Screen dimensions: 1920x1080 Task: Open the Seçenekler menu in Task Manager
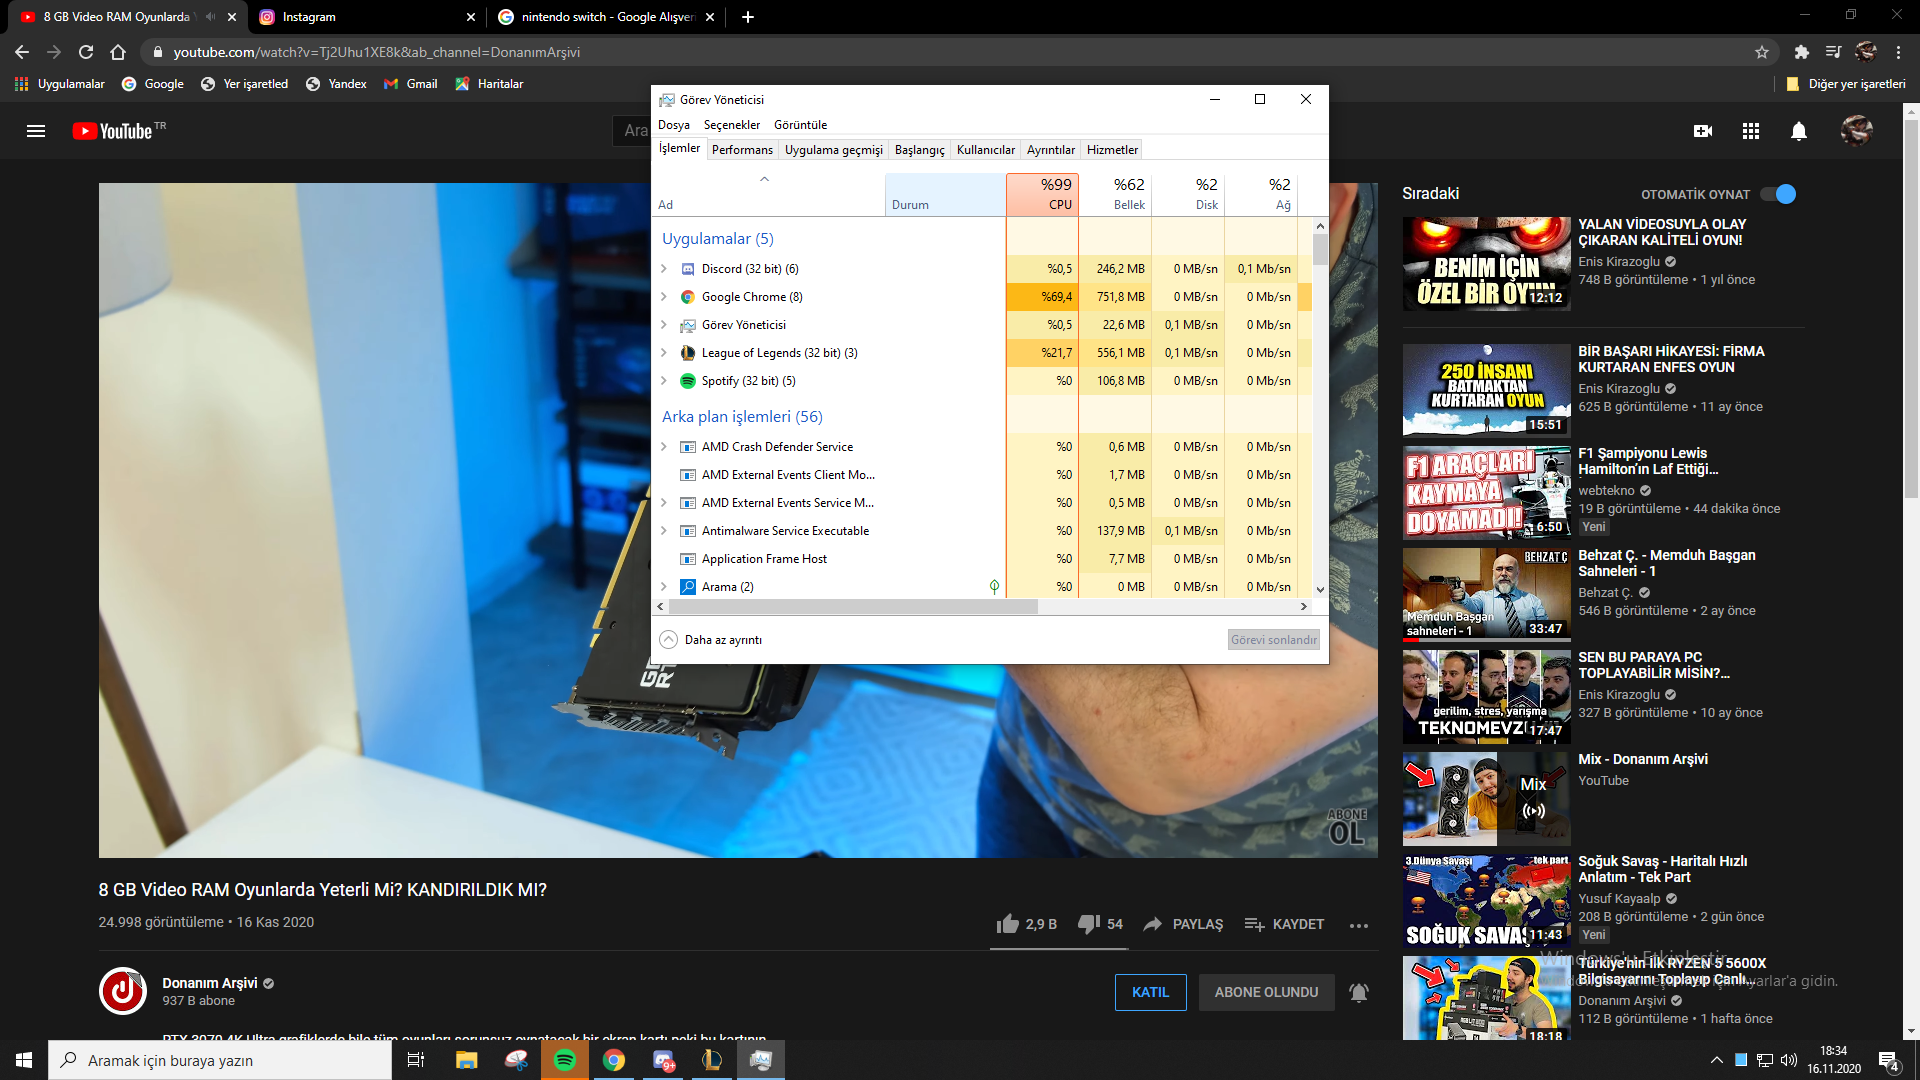[x=731, y=125]
